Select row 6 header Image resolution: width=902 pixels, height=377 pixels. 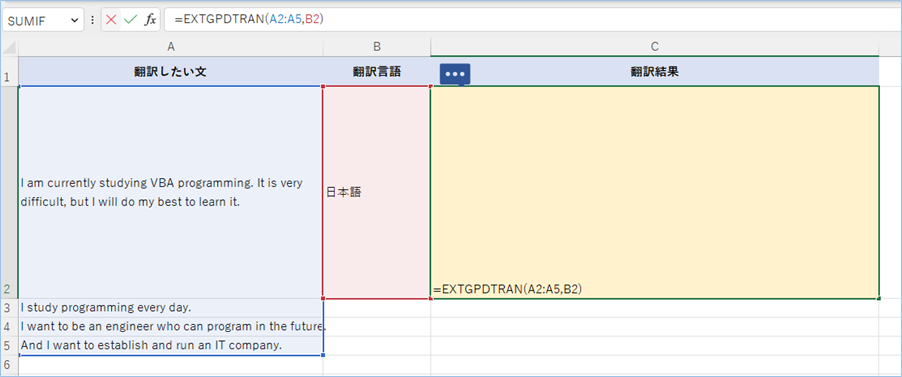(x=9, y=365)
